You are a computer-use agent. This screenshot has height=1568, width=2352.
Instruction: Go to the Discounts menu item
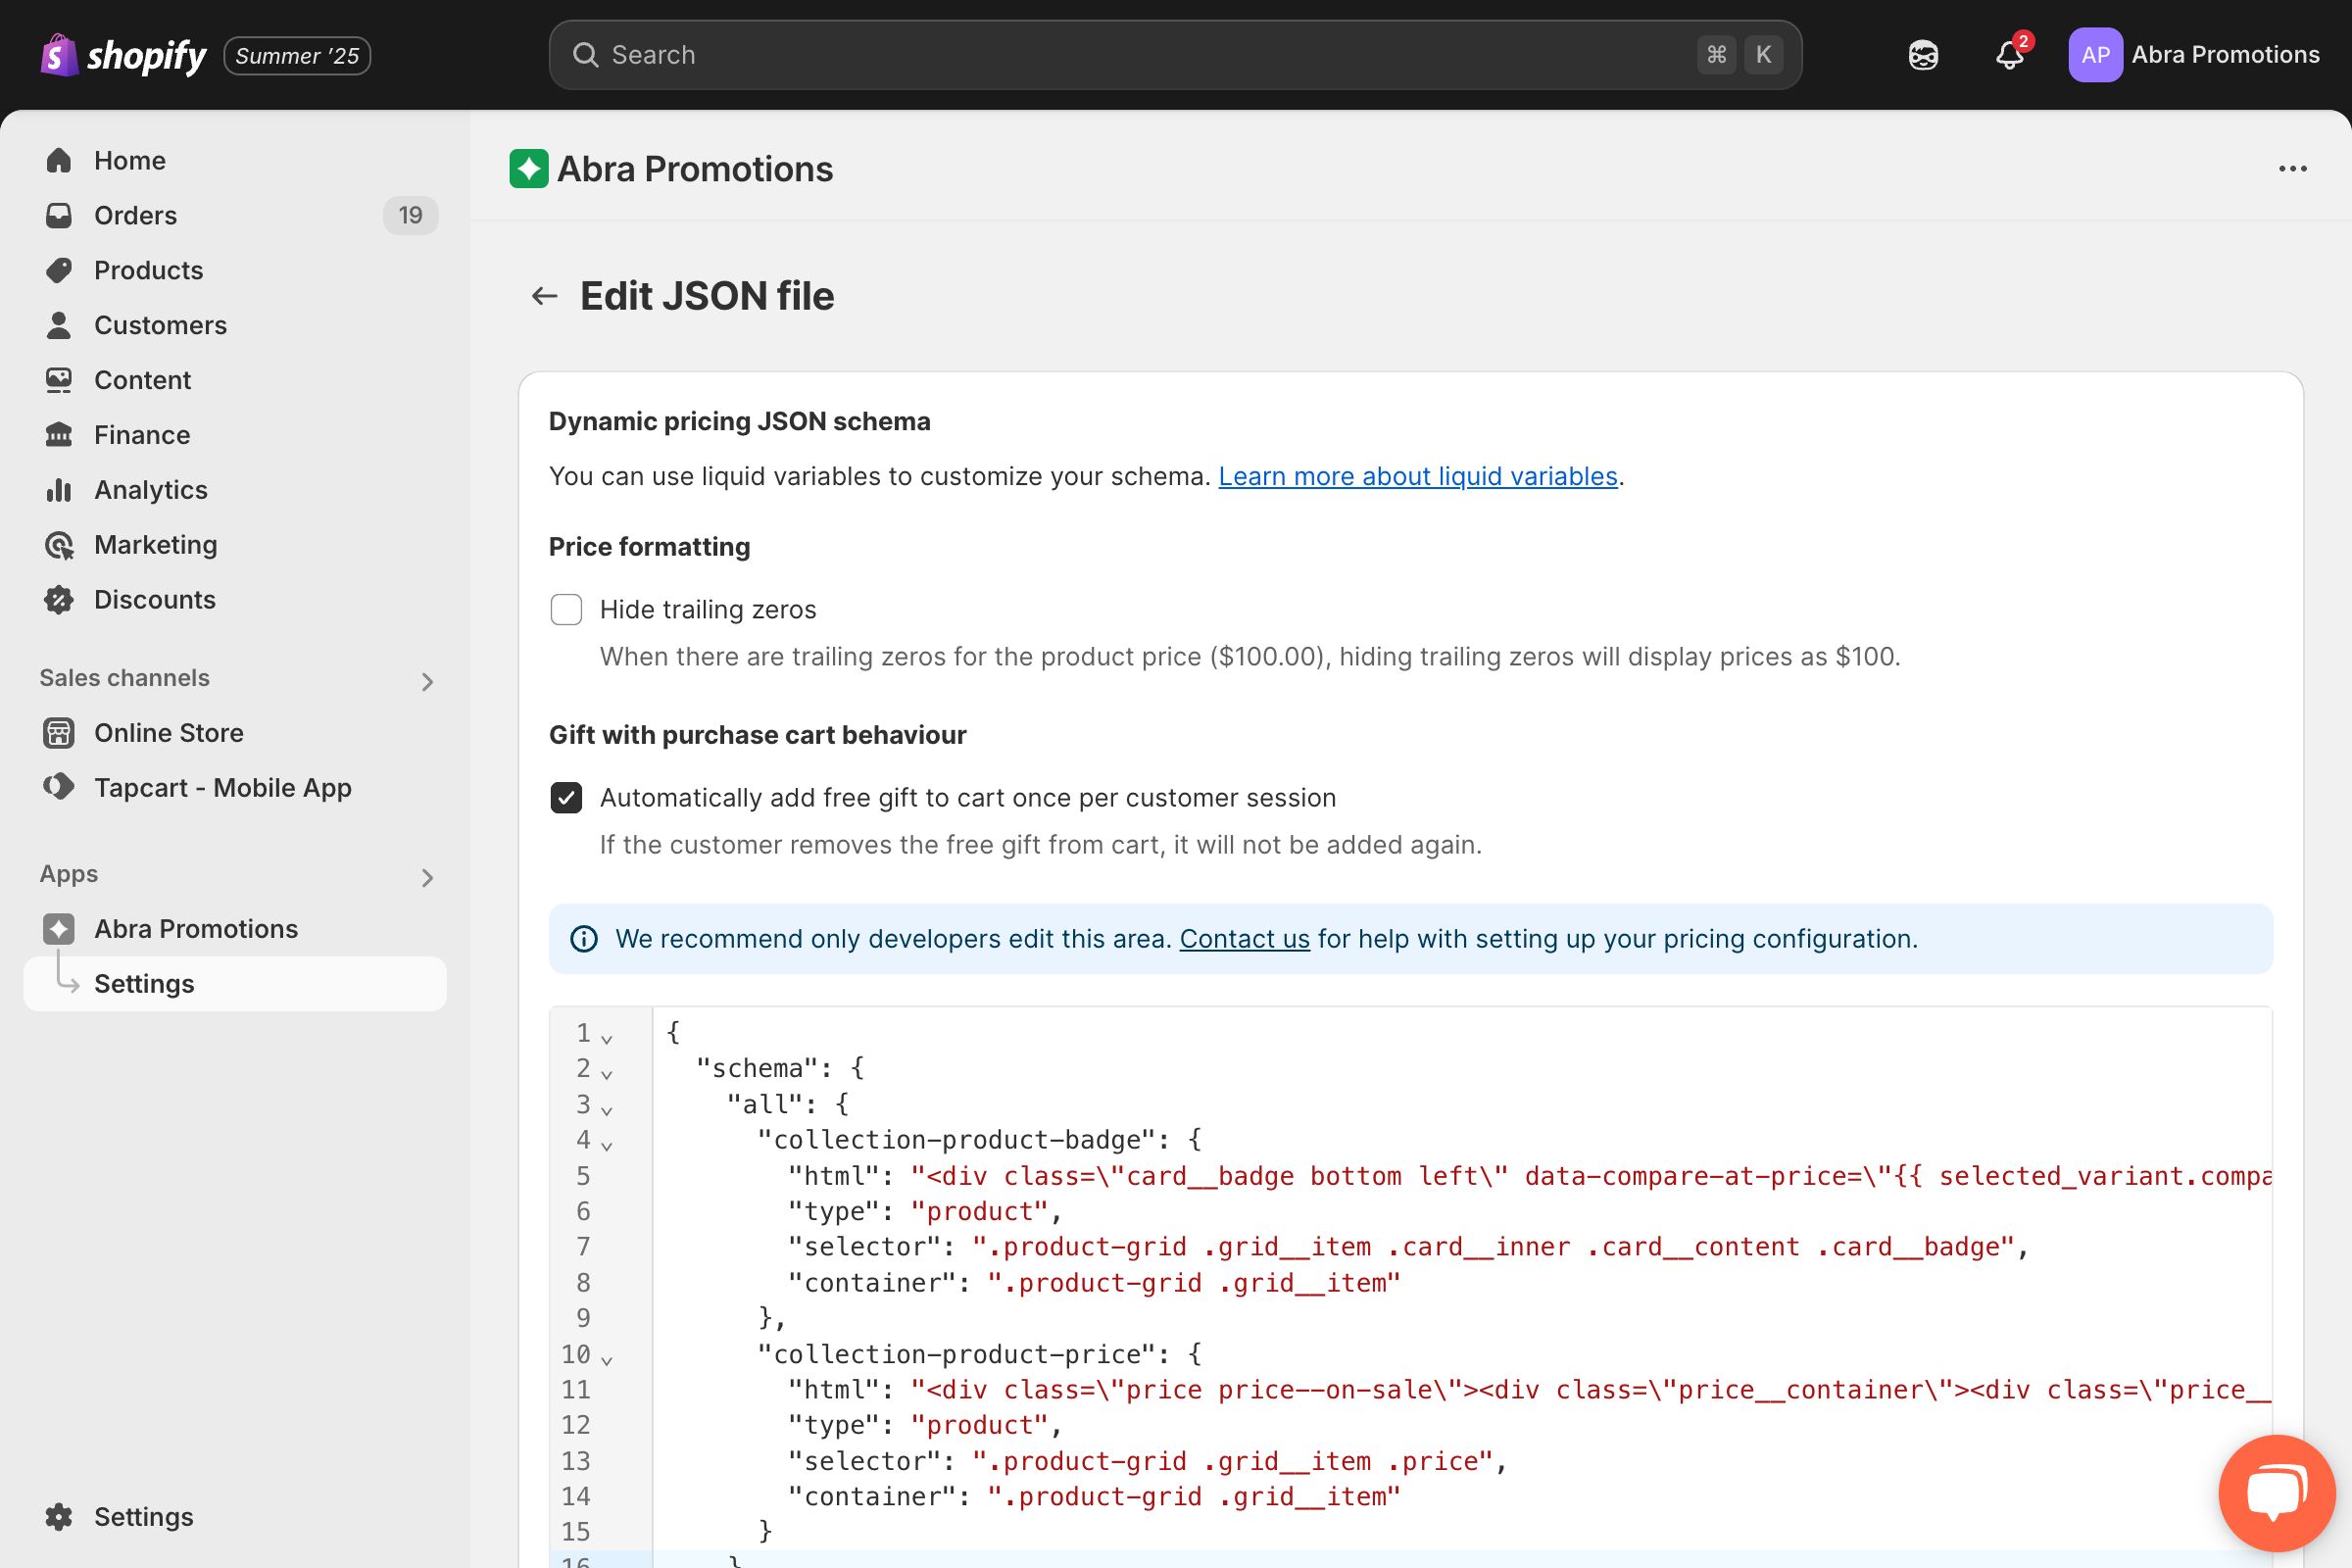tap(154, 599)
